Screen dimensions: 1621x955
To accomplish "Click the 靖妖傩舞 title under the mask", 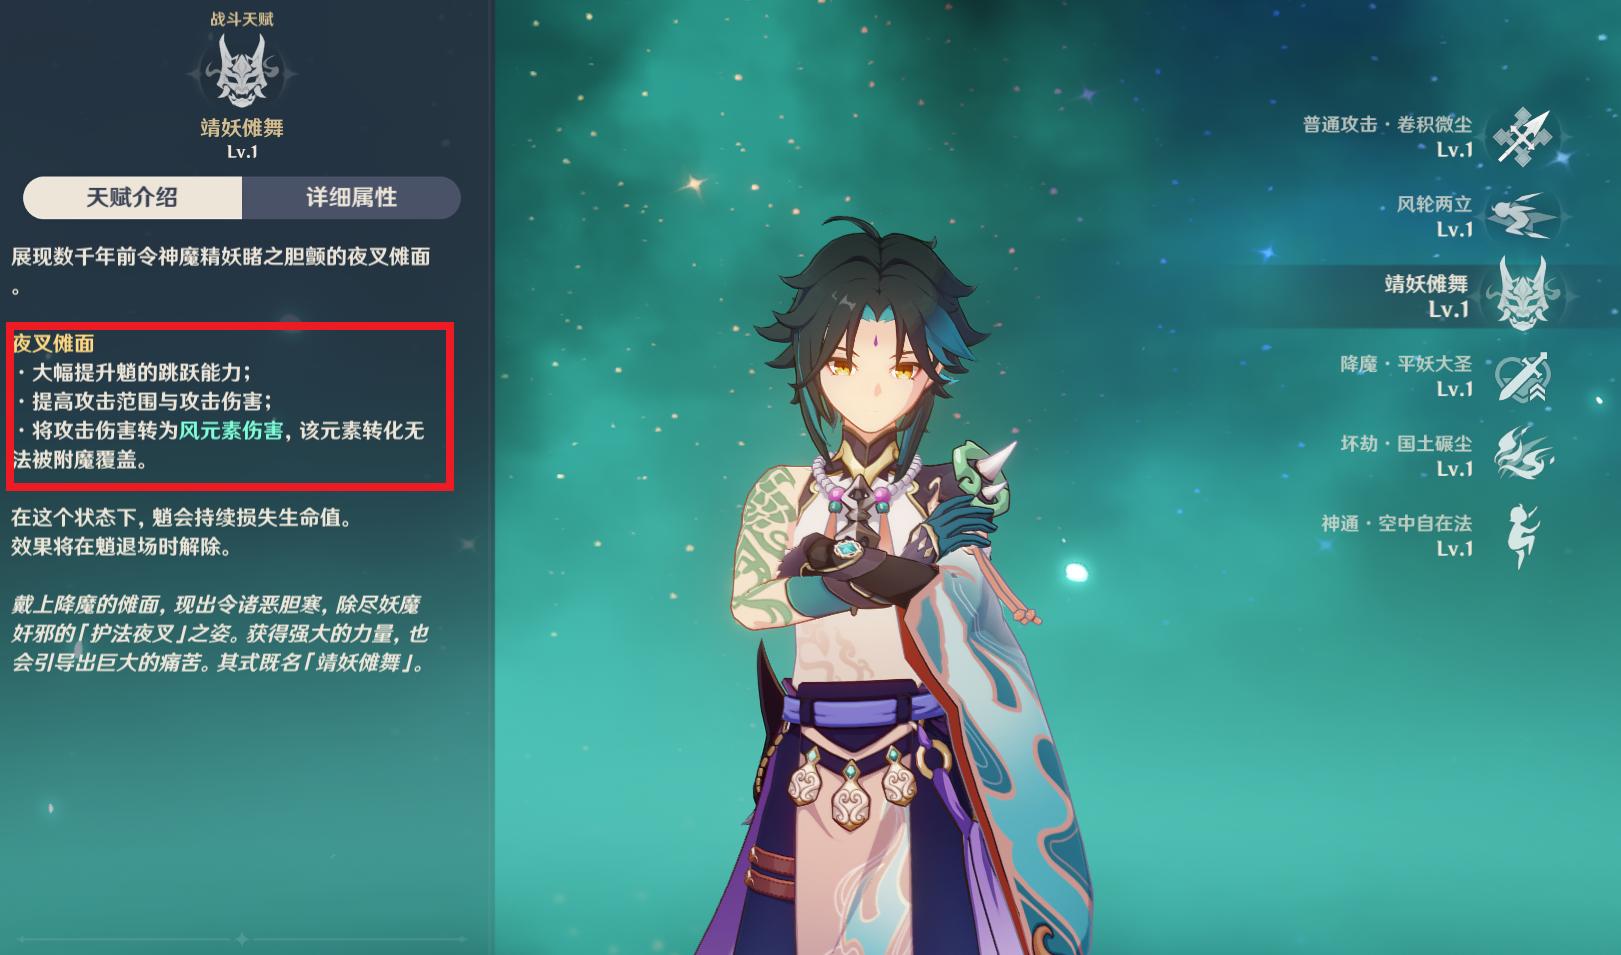I will click(x=242, y=128).
